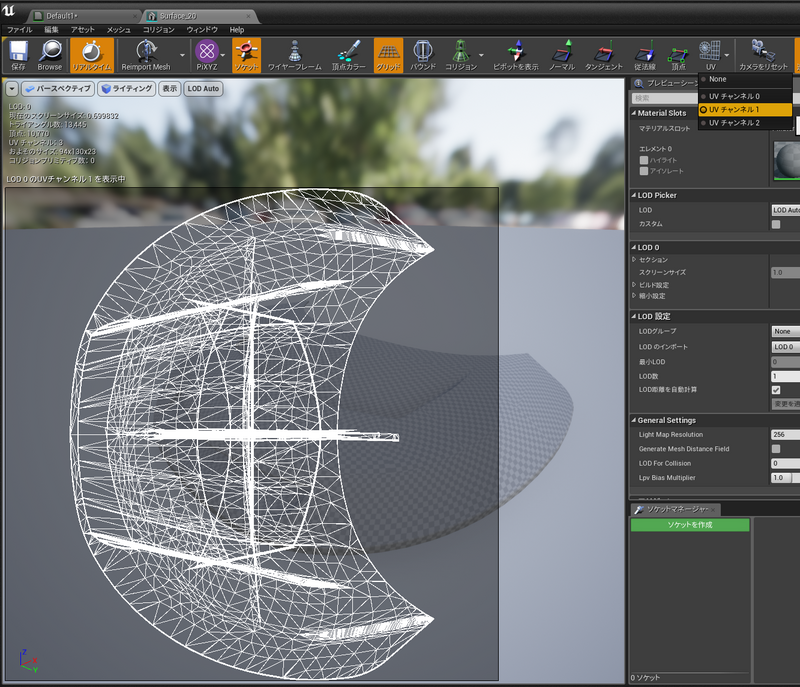
Task: Open Perspective (パースペクティブ) view mode menu
Action: click(x=58, y=89)
